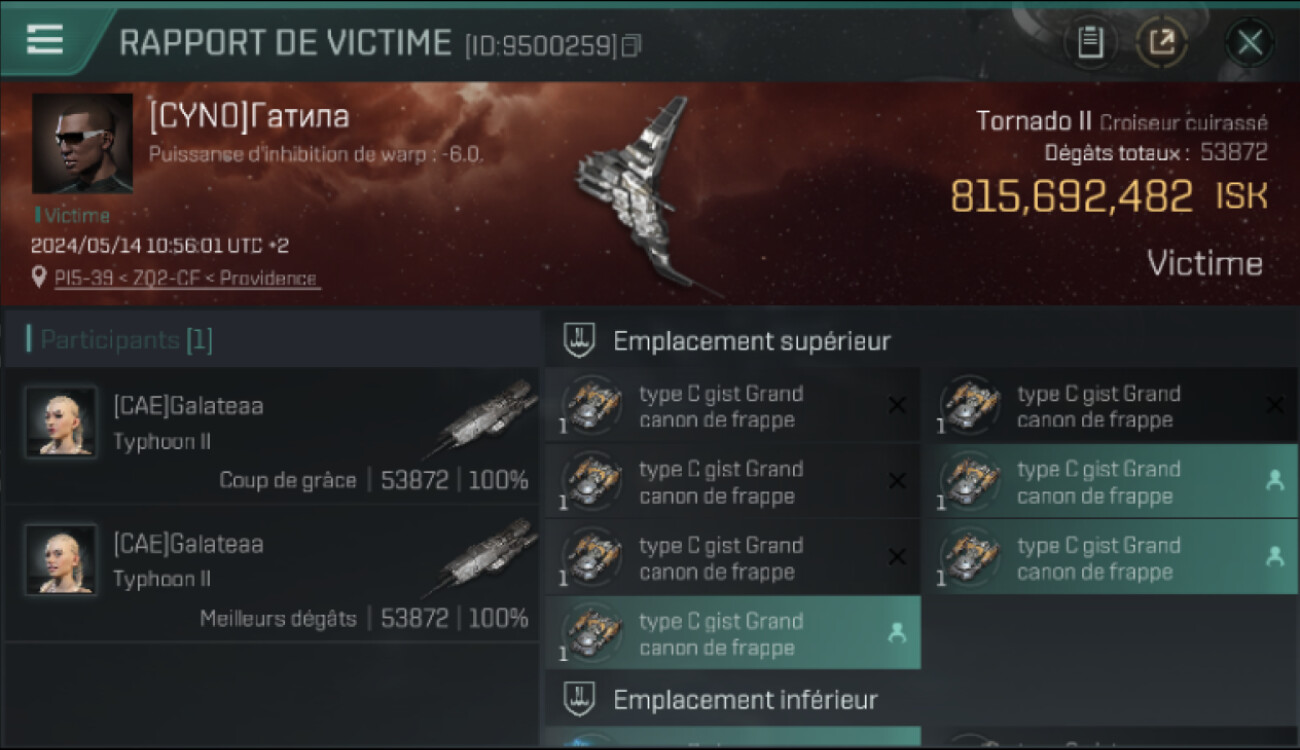This screenshot has width=1300, height=750.
Task: Open Galateaa's Coup de grâce portrait
Action: pyautogui.click(x=61, y=422)
